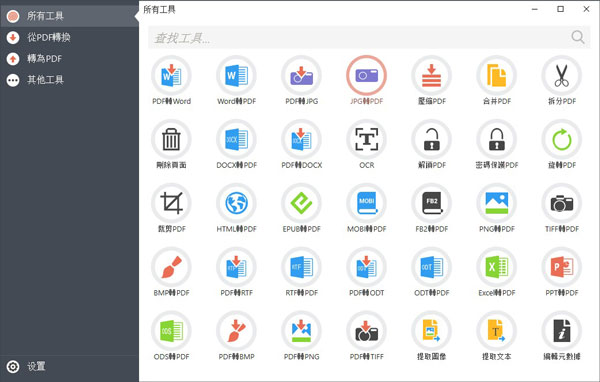600x382 pixels.
Task: Open the 设置 settings entry
Action: (69, 367)
